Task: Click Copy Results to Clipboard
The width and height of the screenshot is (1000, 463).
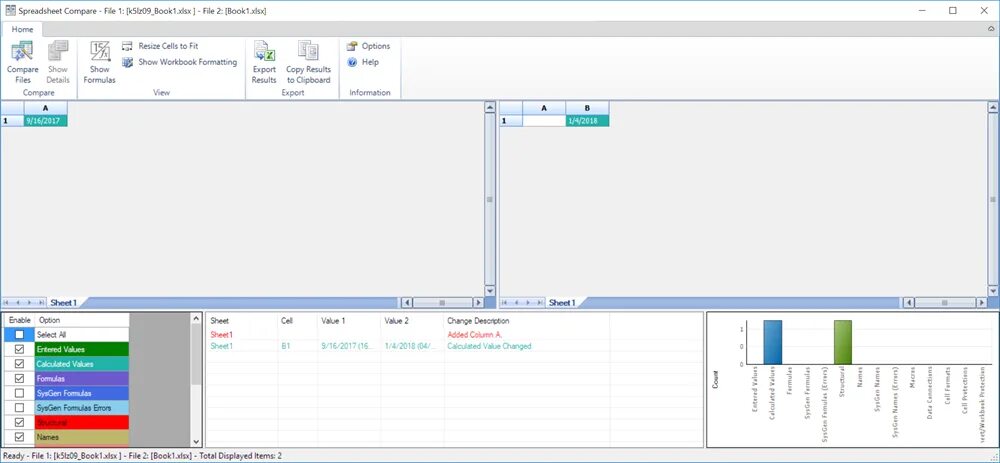Action: click(x=309, y=62)
